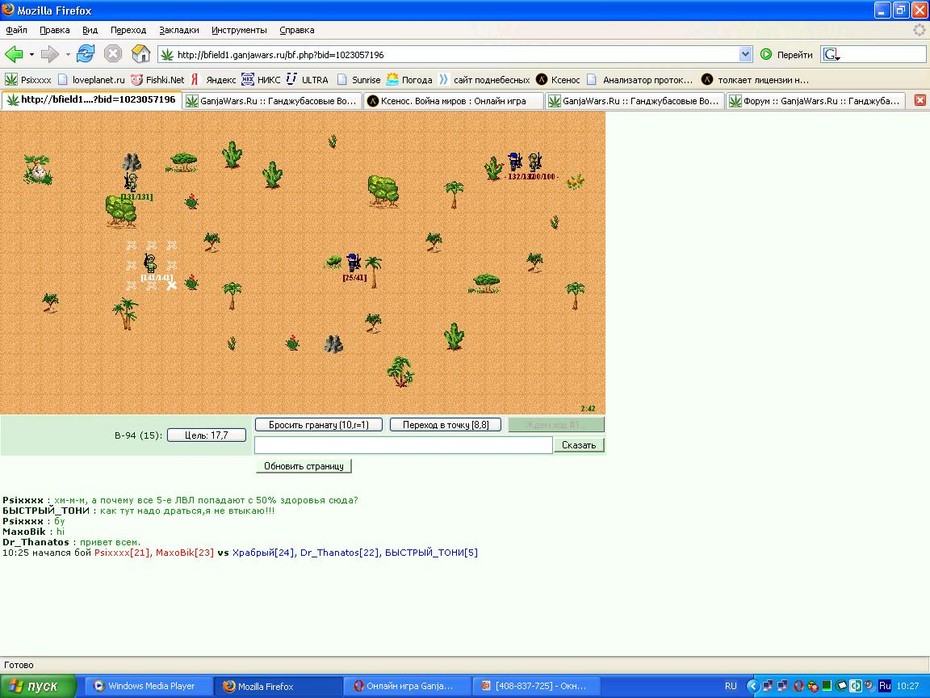Open the Справка menu
Image resolution: width=930 pixels, height=698 pixels.
pyautogui.click(x=297, y=30)
